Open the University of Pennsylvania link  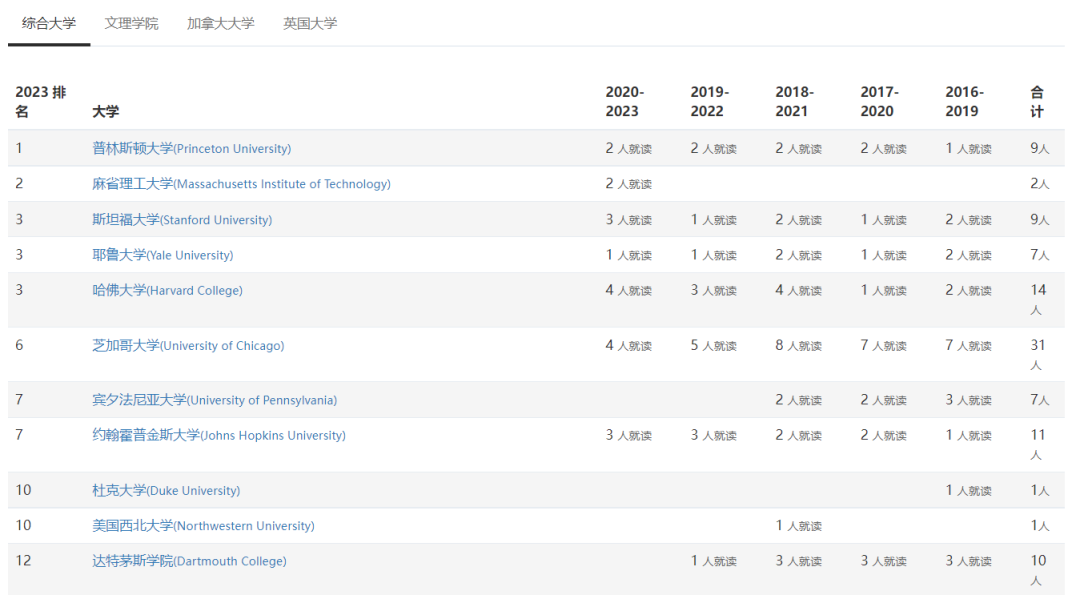click(215, 399)
